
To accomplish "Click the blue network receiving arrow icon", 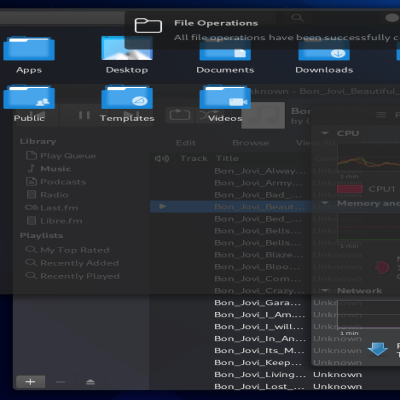I will [378, 349].
